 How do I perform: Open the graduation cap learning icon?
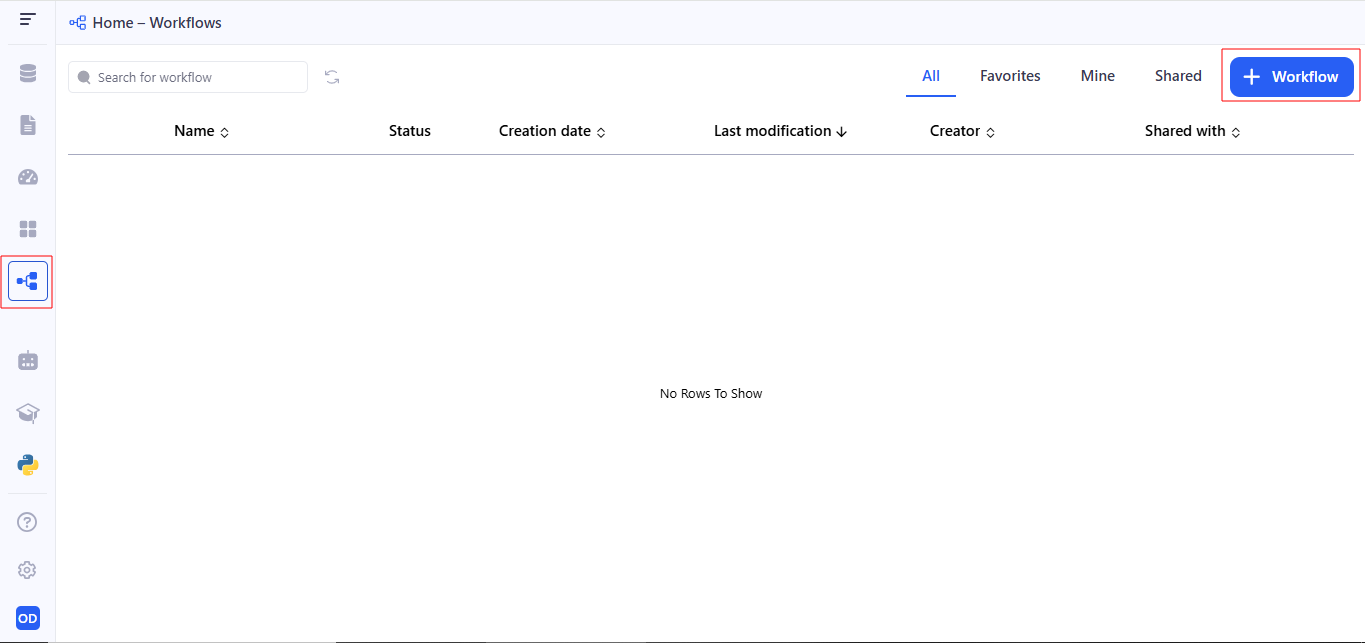(x=28, y=413)
